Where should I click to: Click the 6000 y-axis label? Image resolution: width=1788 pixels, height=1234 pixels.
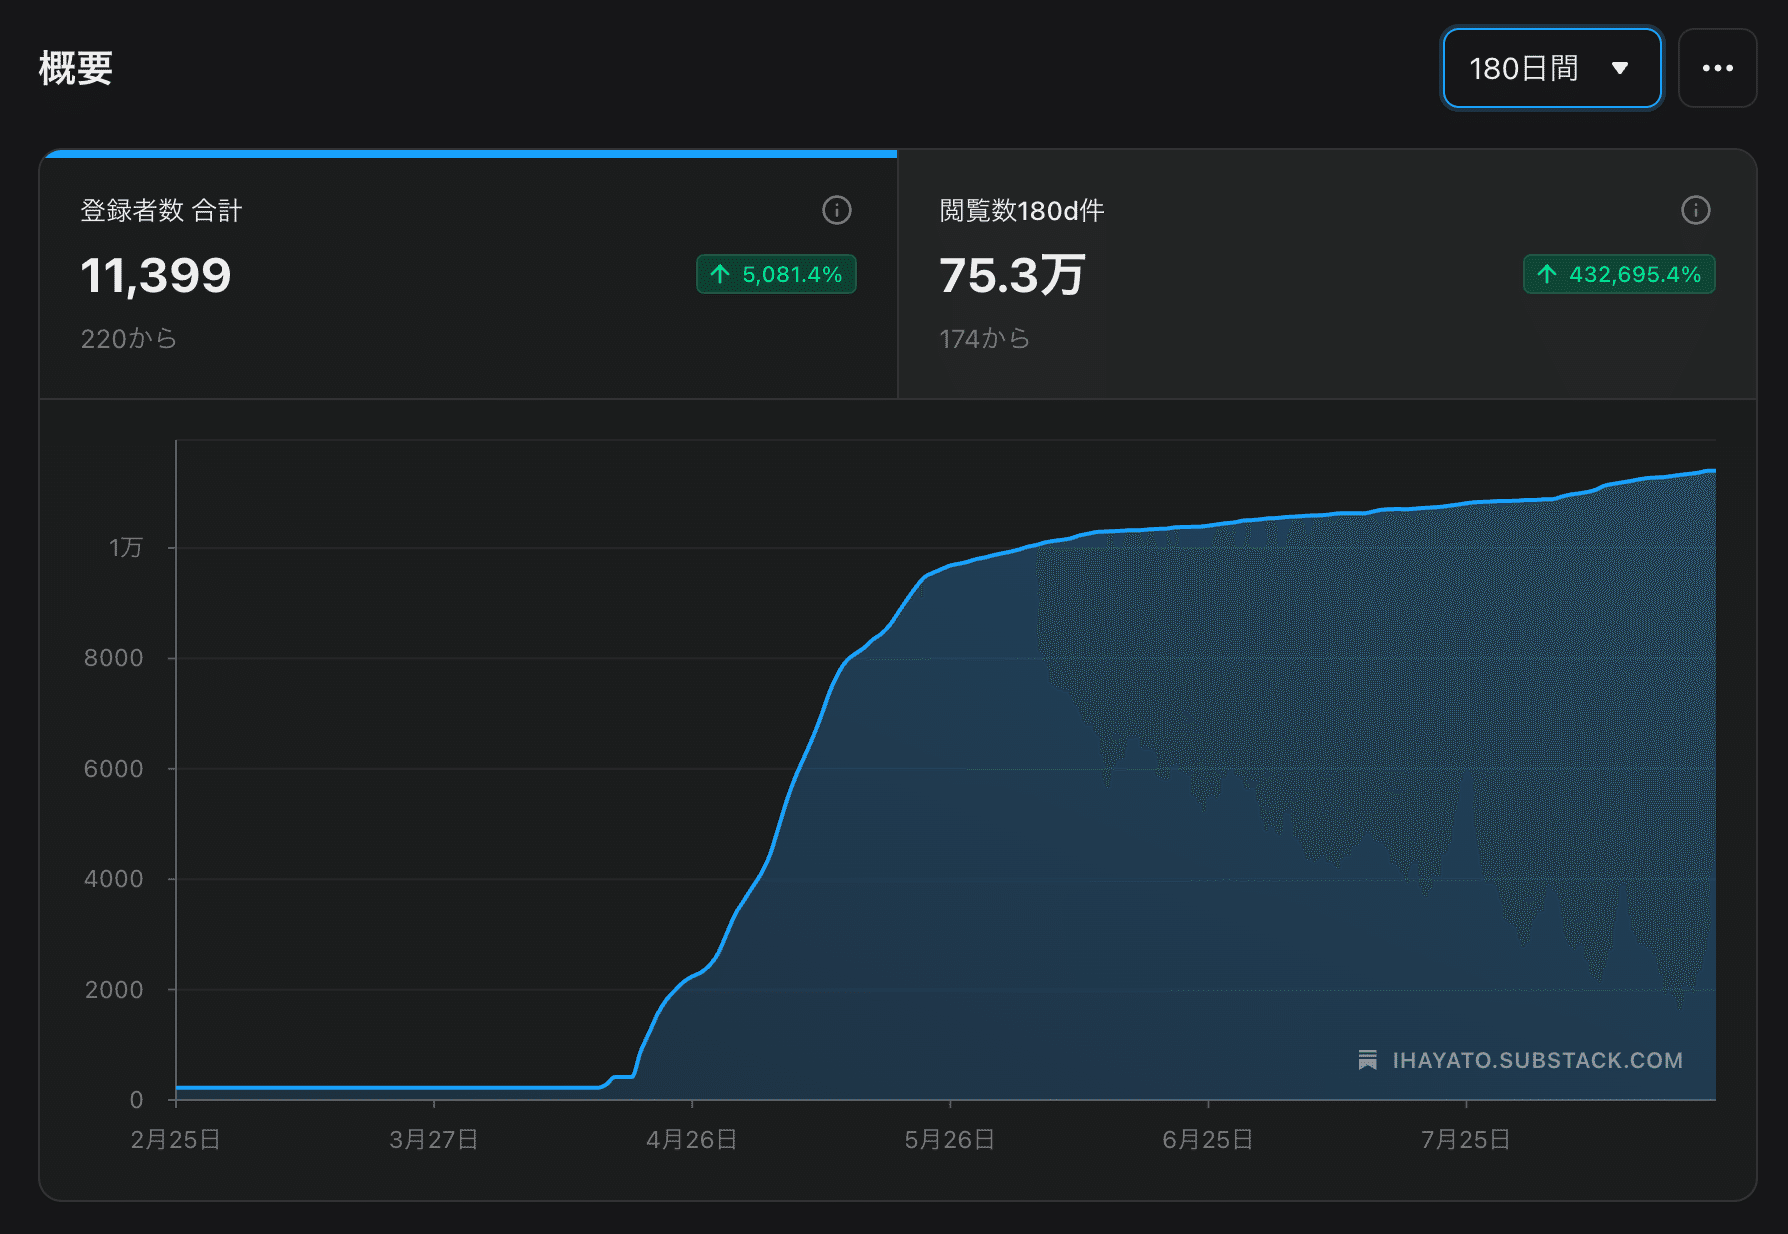tap(114, 769)
